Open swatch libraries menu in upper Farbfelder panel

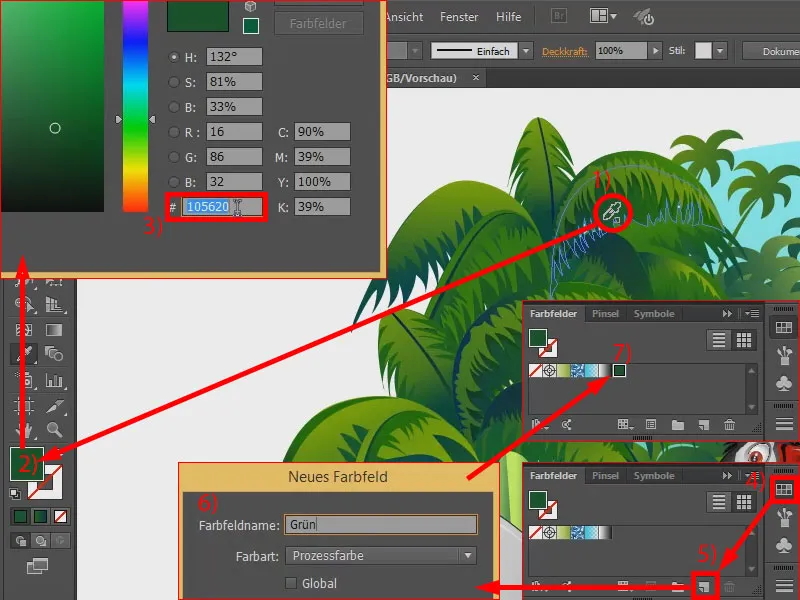coord(539,424)
